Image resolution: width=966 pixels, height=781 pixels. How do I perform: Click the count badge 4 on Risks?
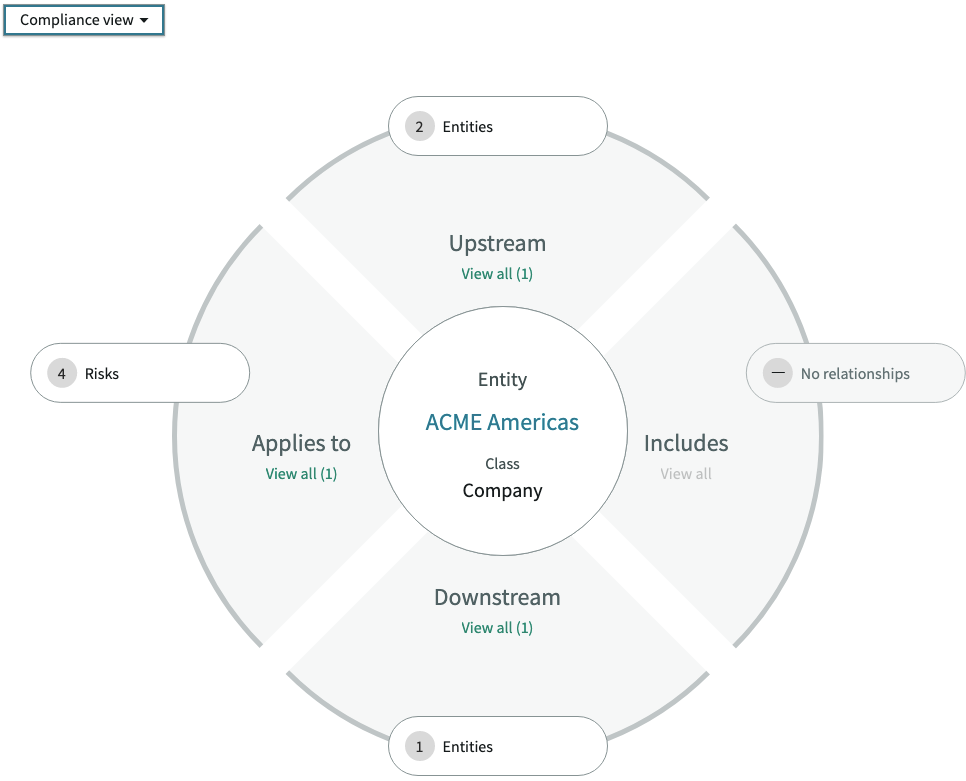coord(62,373)
